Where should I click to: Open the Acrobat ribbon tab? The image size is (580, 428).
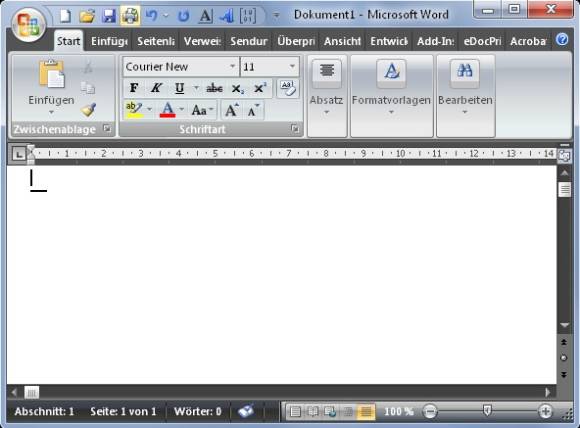528,41
